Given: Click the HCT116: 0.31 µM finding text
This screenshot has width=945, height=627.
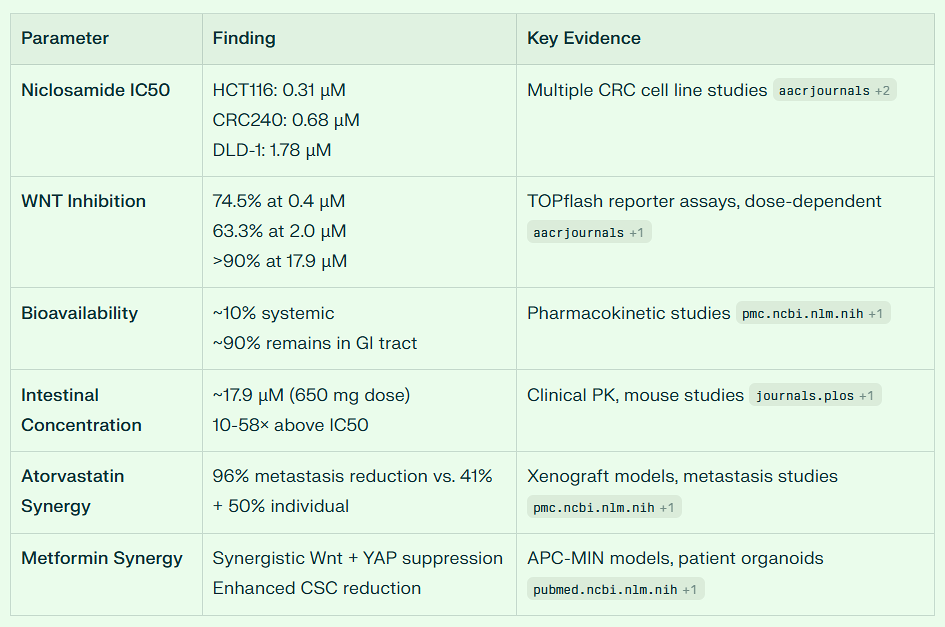Looking at the screenshot, I should tap(279, 90).
